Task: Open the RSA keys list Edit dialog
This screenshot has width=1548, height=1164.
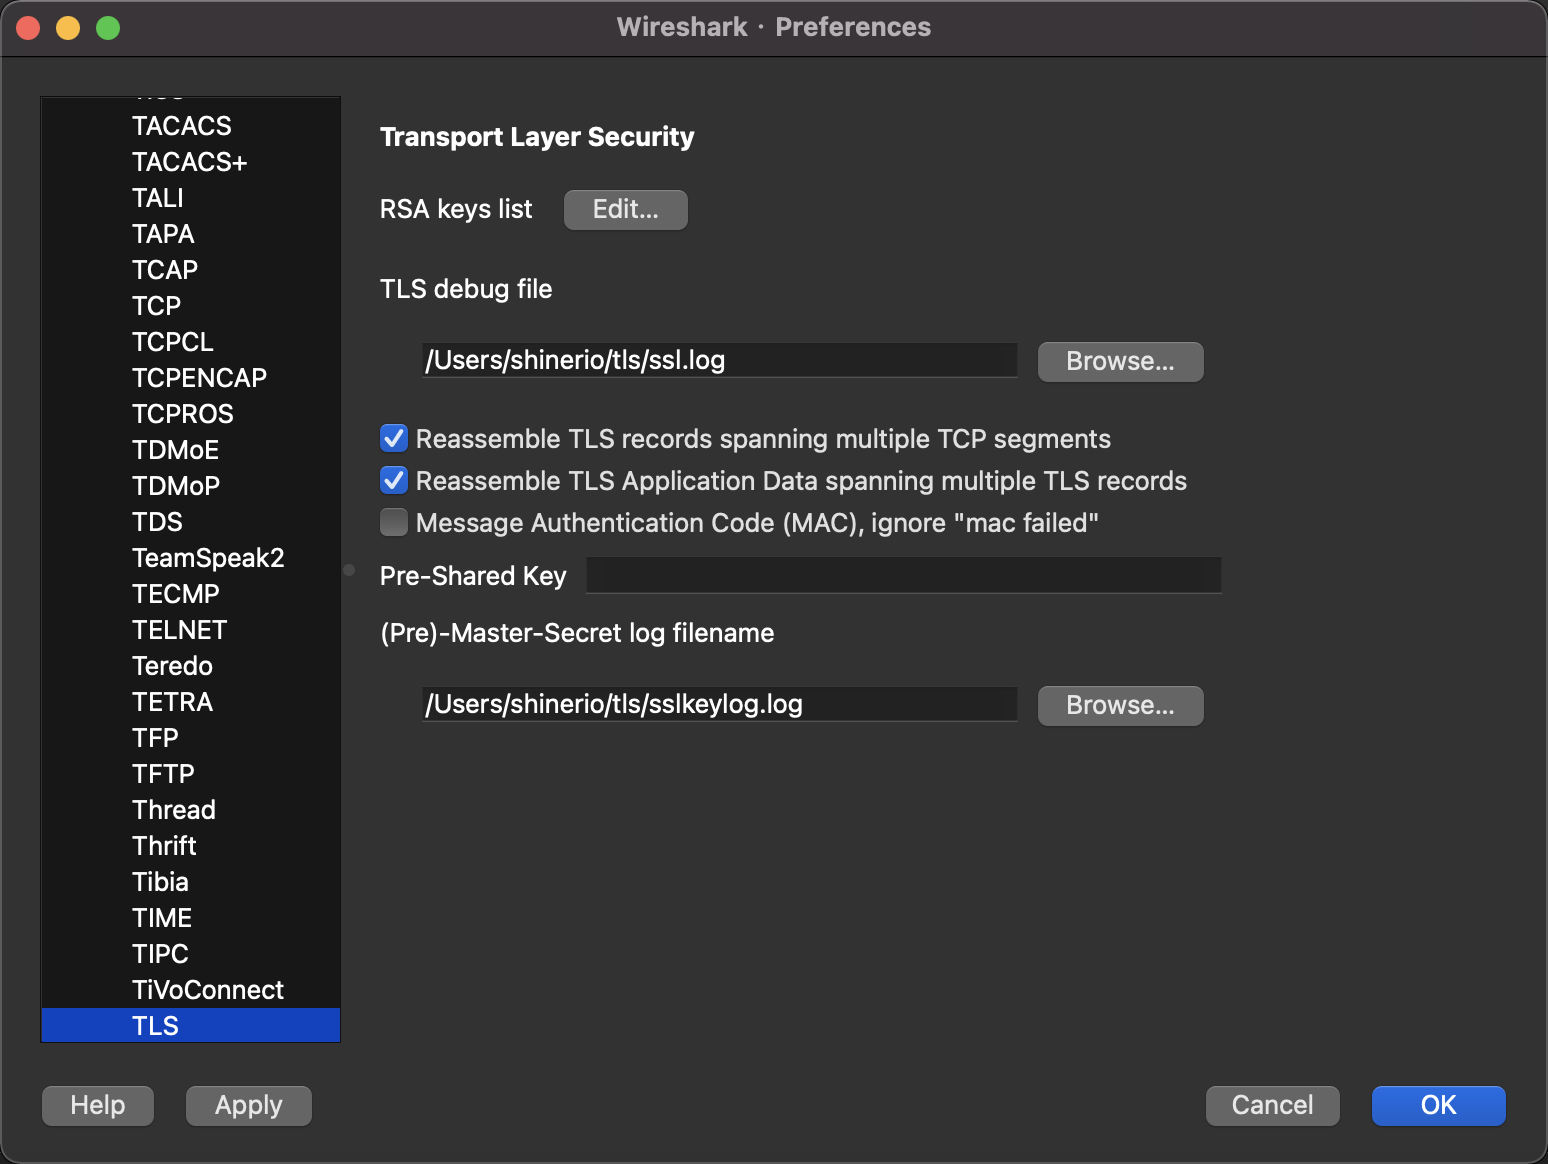Action: click(625, 210)
